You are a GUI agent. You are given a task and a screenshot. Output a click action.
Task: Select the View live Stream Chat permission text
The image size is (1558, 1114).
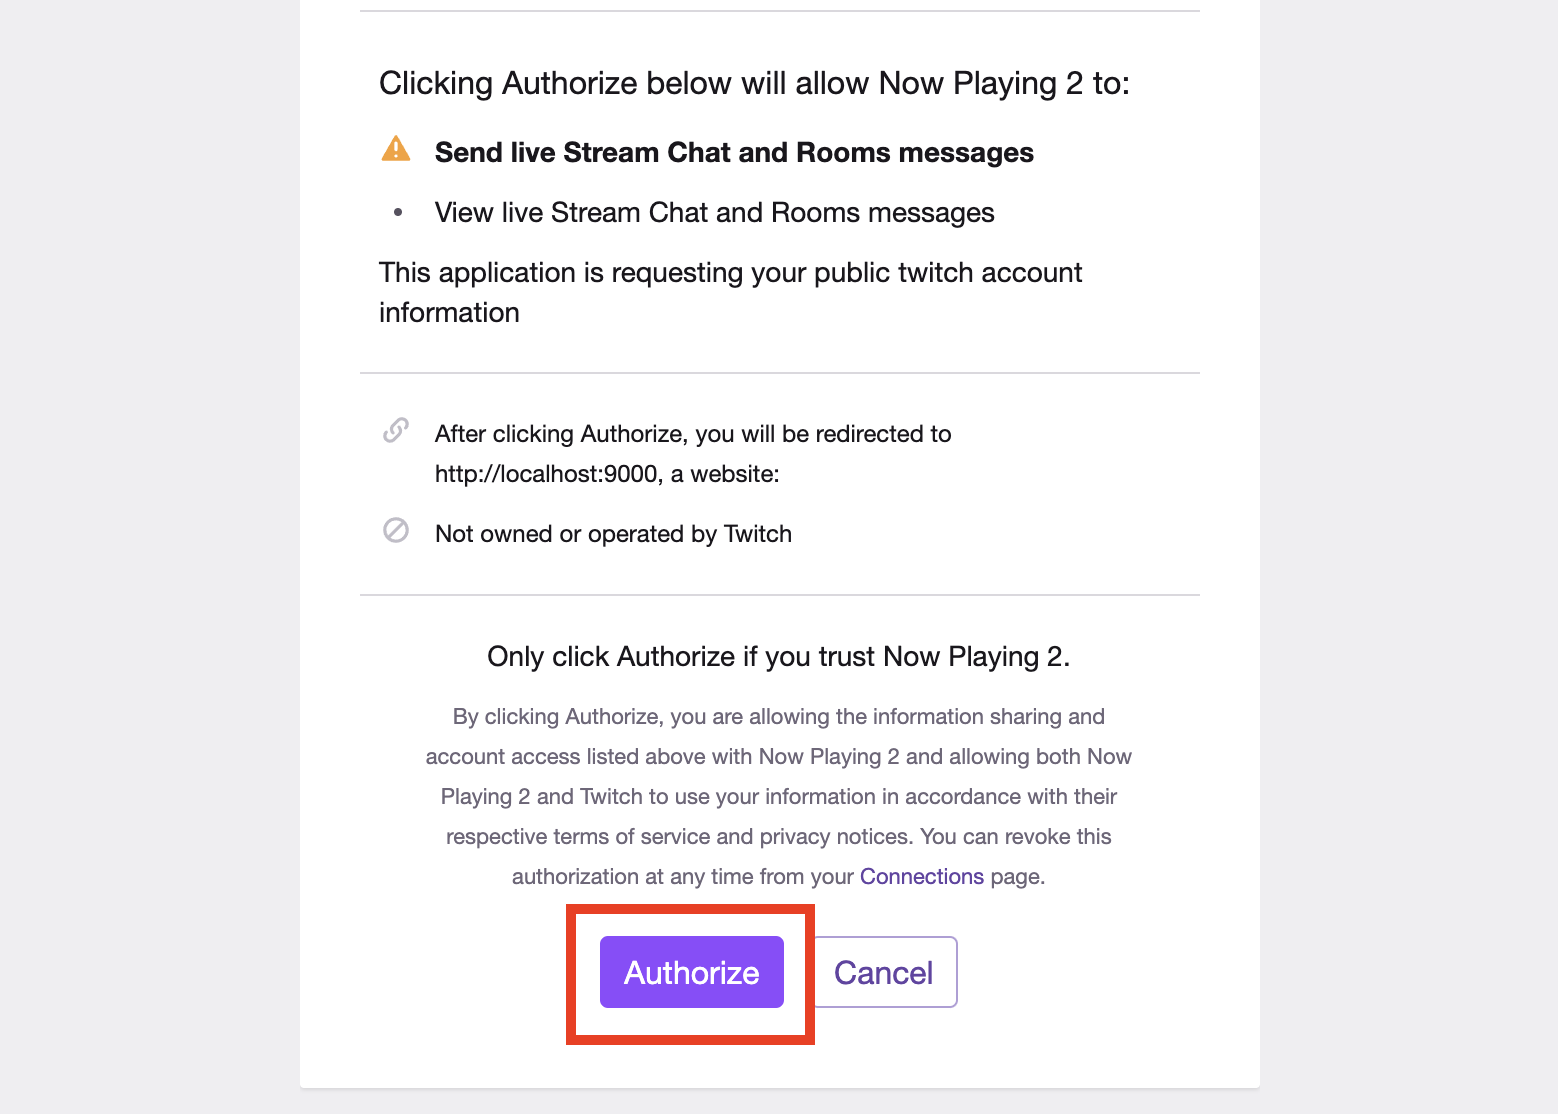pyautogui.click(x=714, y=212)
